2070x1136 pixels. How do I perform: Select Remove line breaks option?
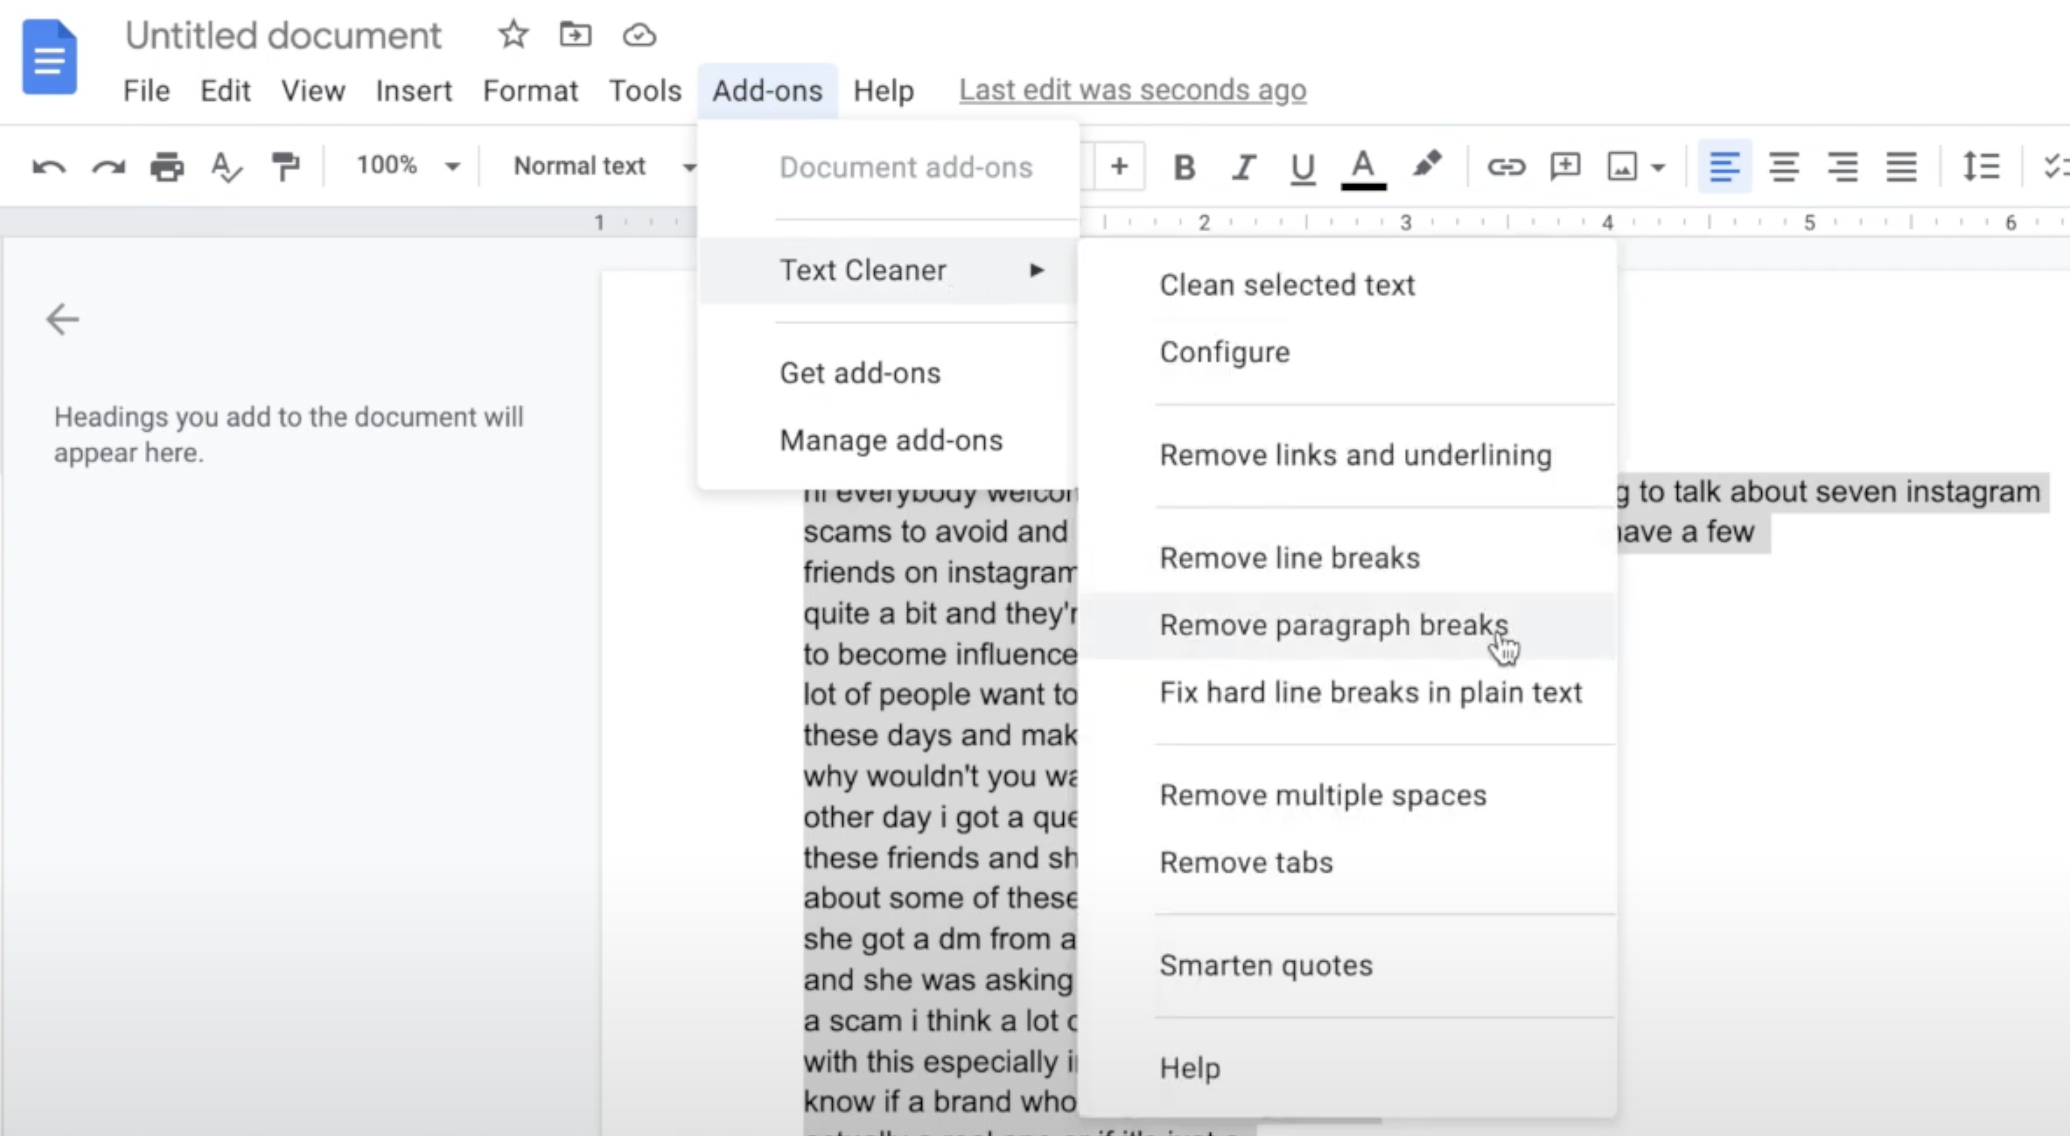1288,557
